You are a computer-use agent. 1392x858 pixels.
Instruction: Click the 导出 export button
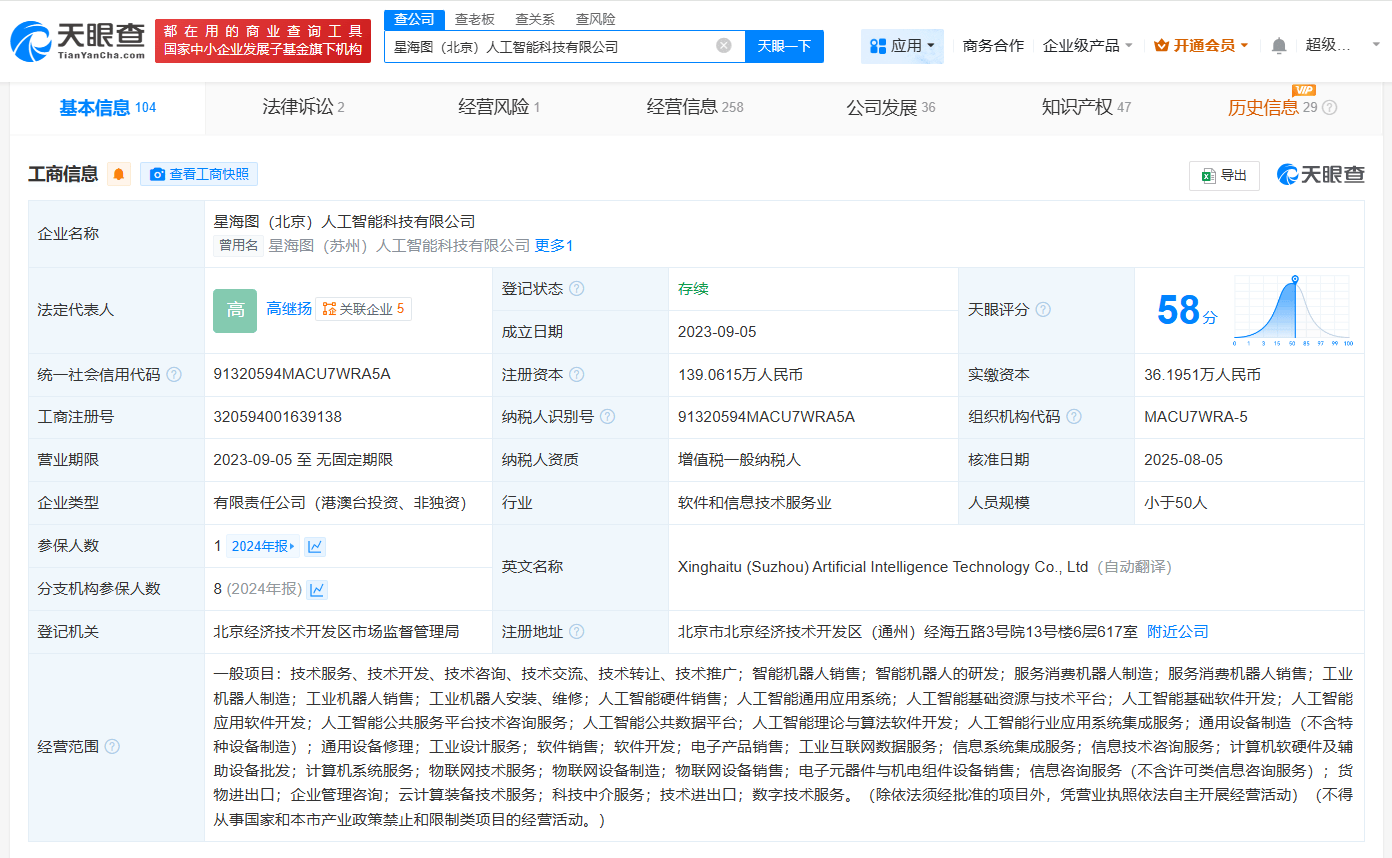1224,175
